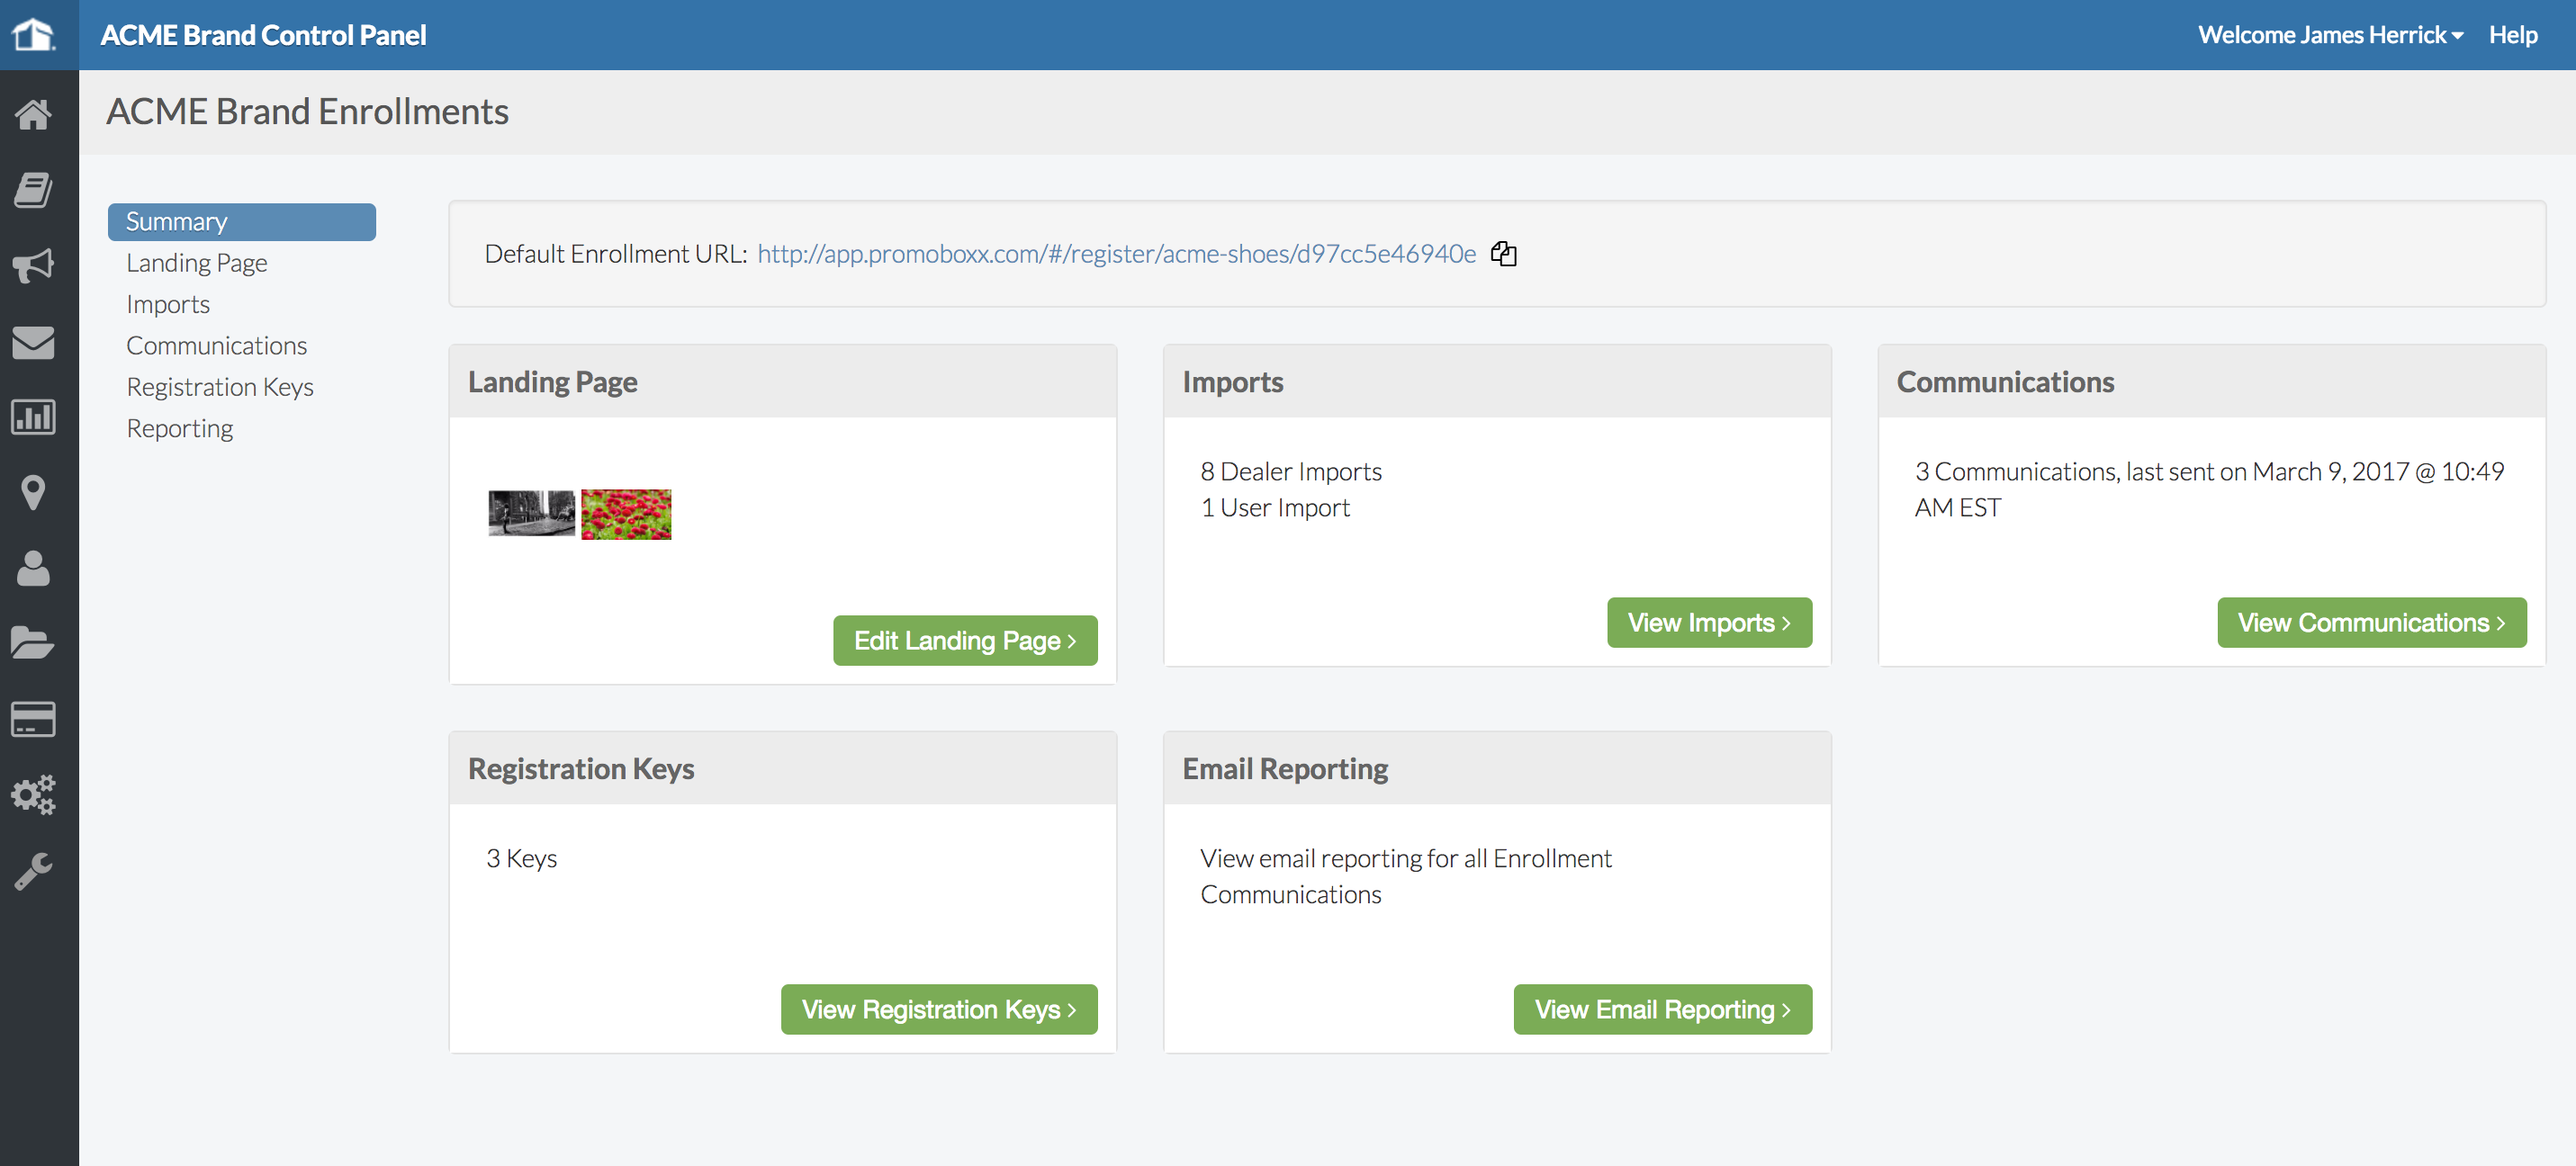Select Landing Page in the left menu
Screen dimensions: 2576x1166
coord(196,263)
